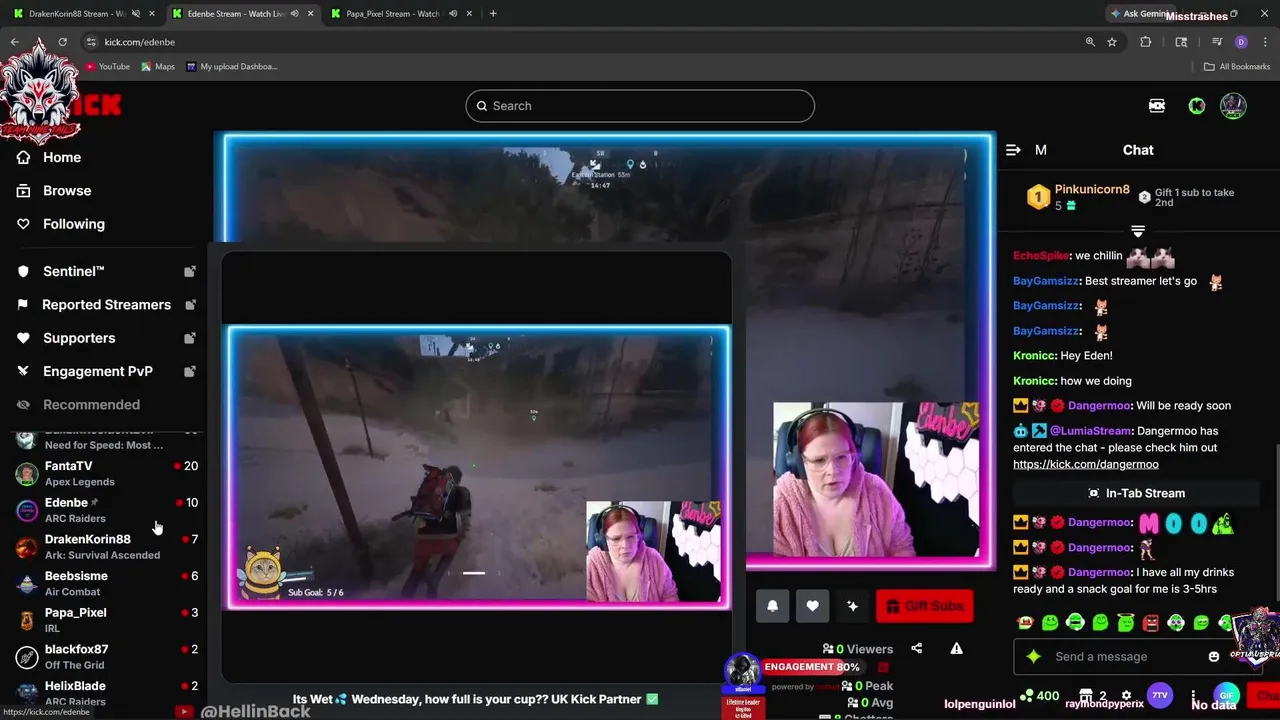The height and width of the screenshot is (720, 1280).
Task: Open YouTube bookmark
Action: click(x=107, y=67)
